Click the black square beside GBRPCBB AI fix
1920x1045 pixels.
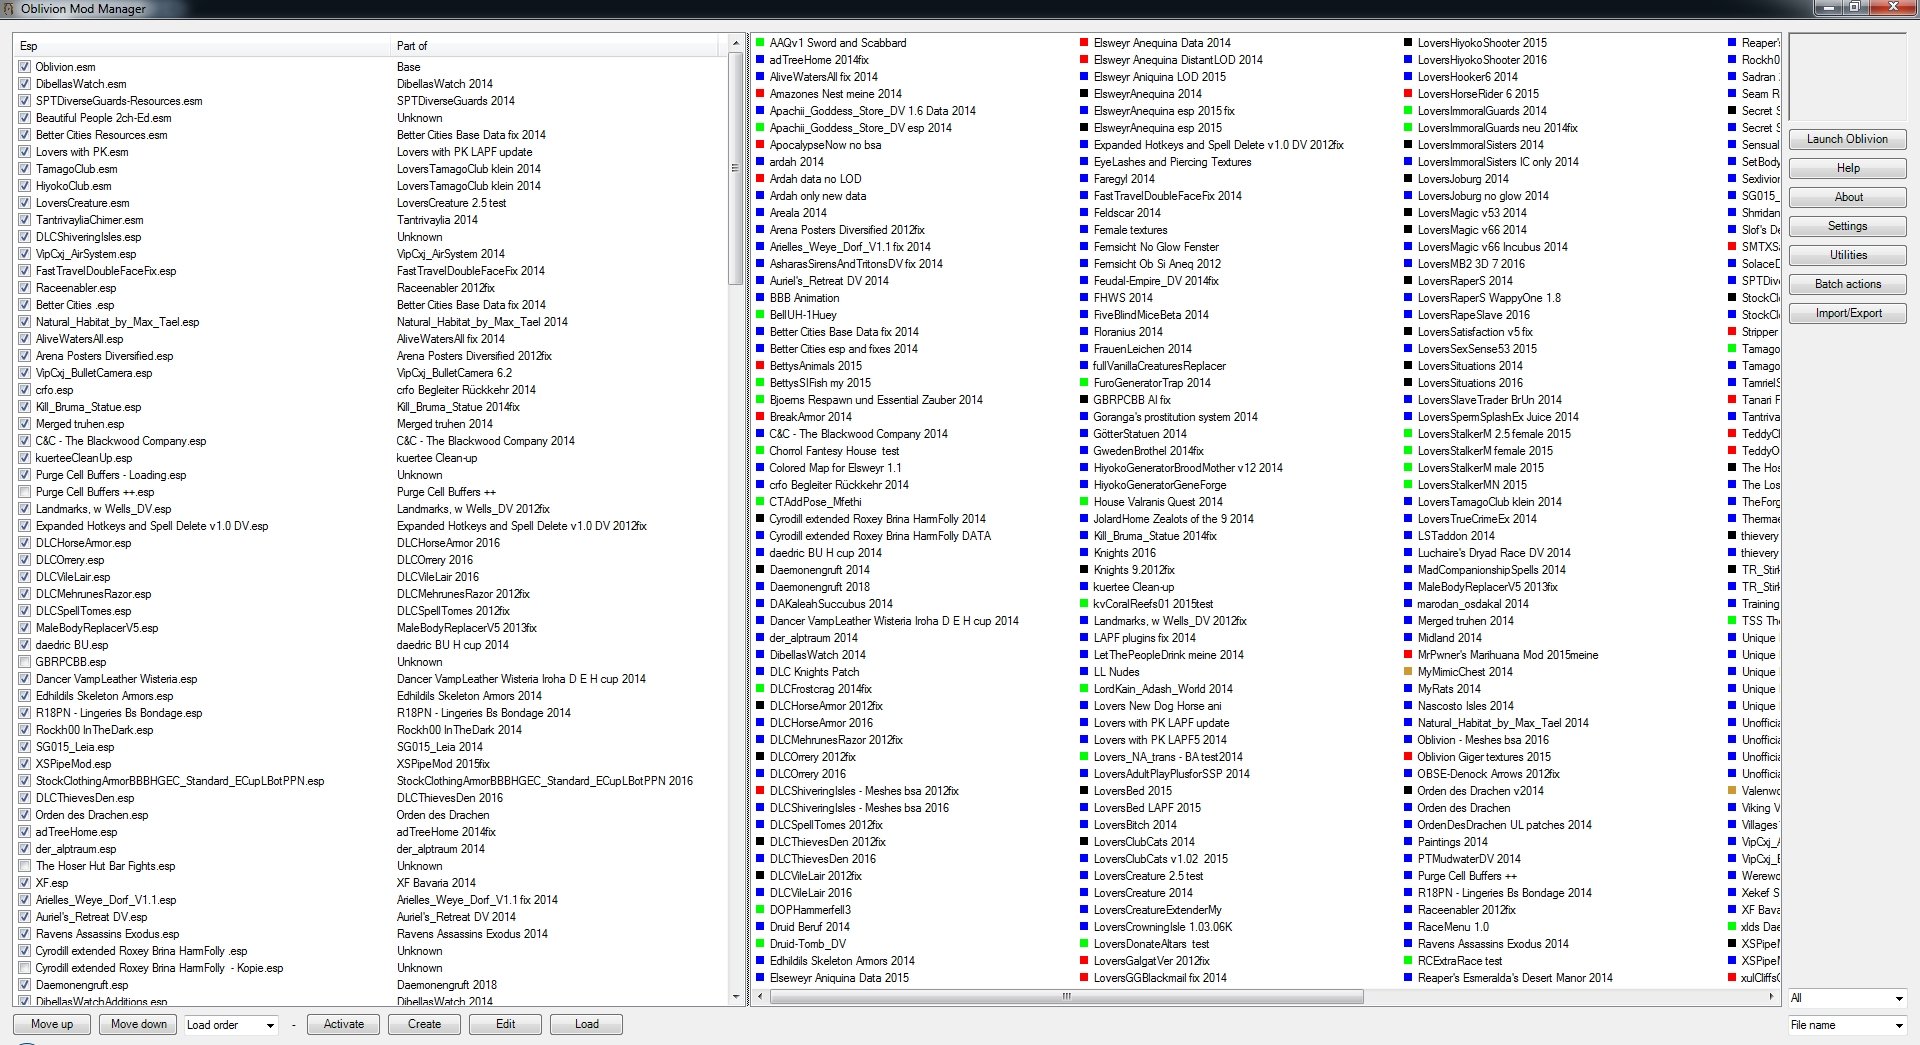pyautogui.click(x=1084, y=400)
